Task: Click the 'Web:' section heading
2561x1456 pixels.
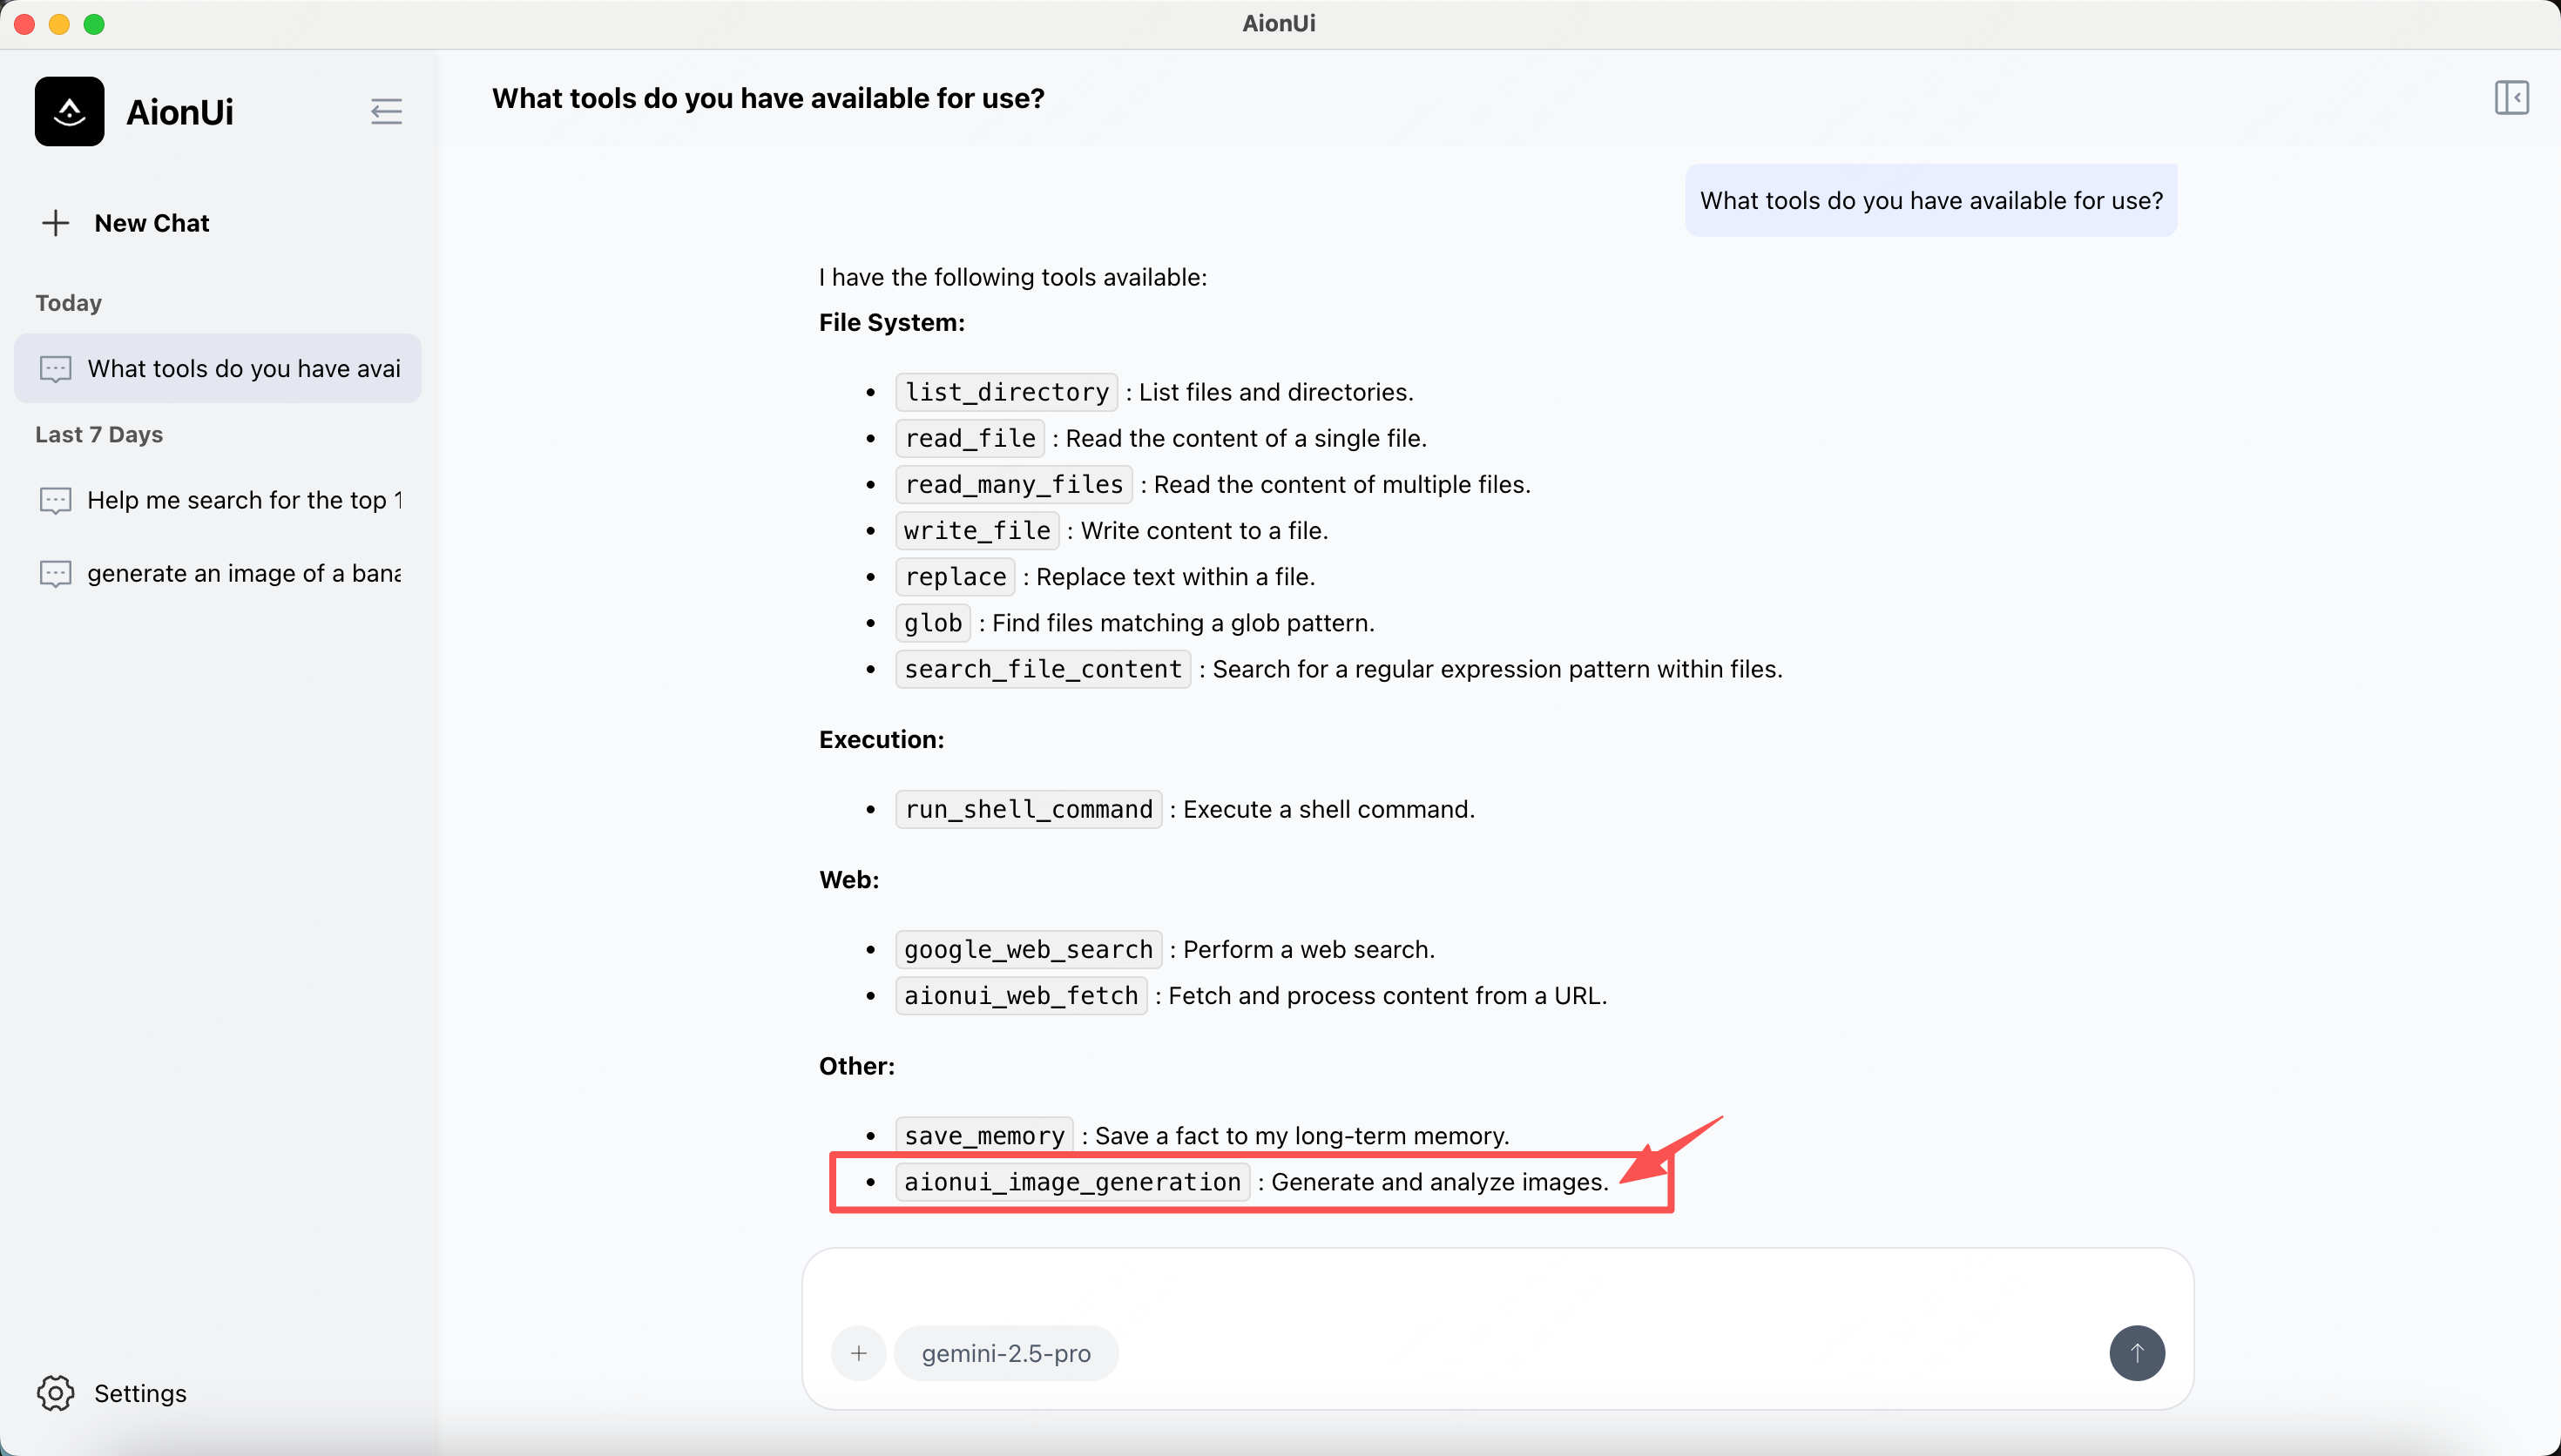Action: [x=849, y=880]
